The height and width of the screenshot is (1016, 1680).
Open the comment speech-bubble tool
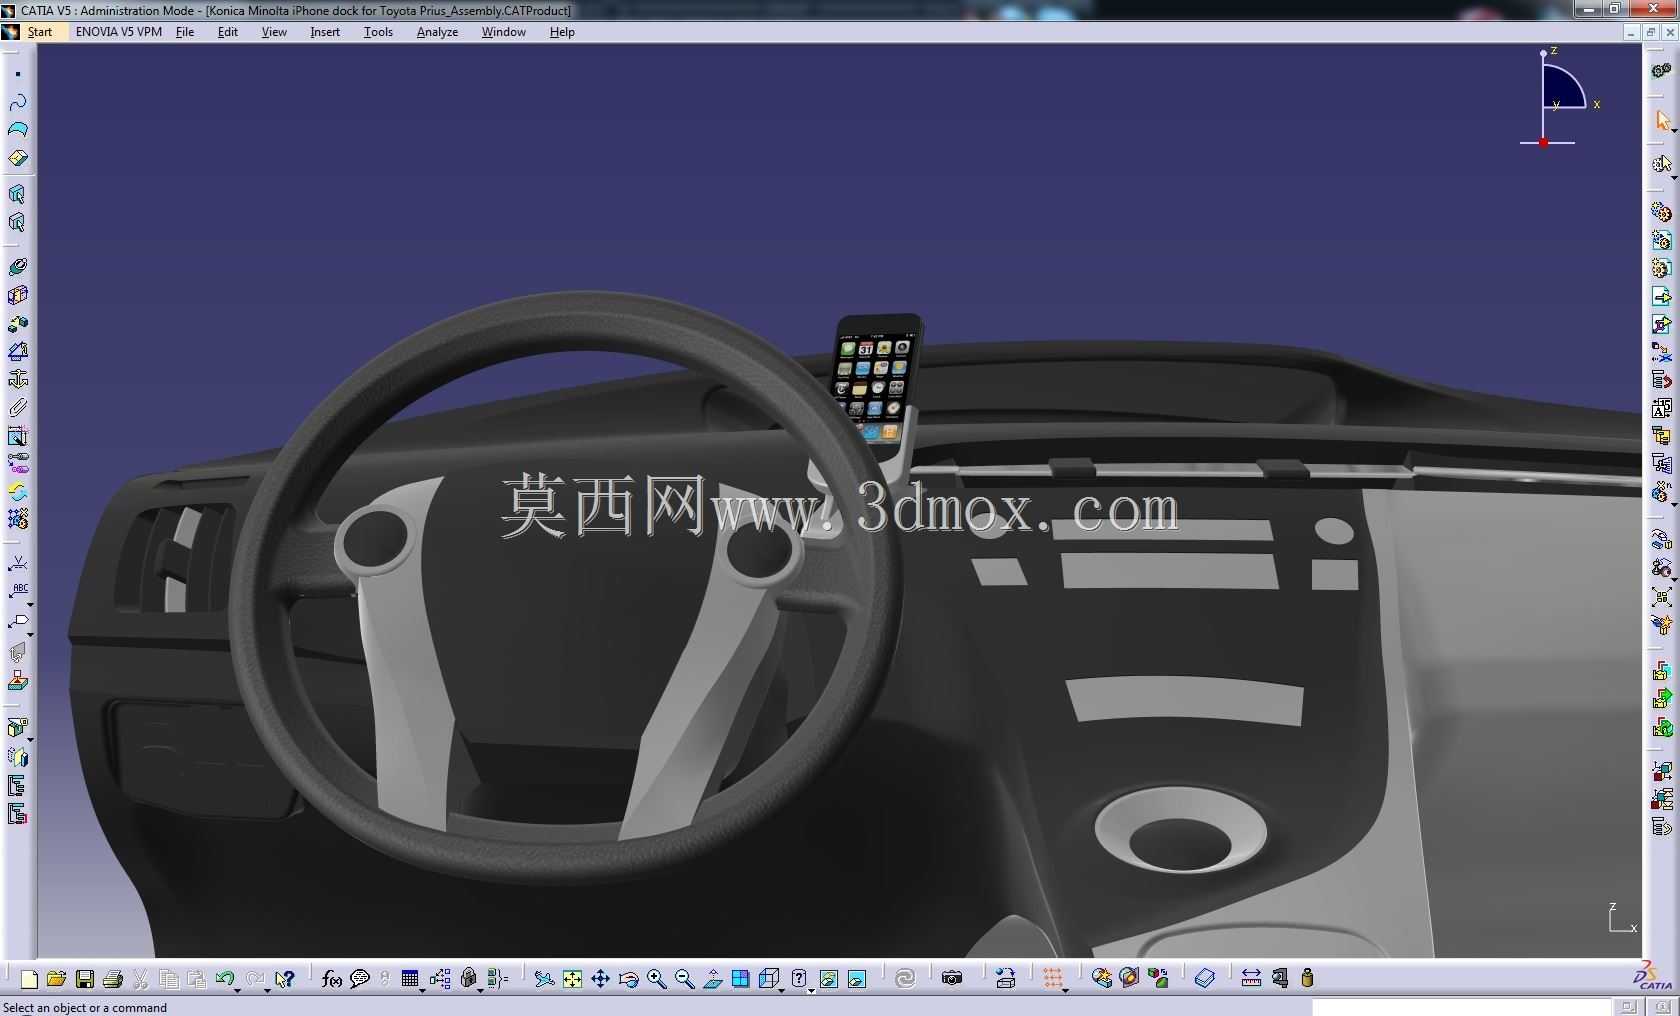tap(360, 979)
